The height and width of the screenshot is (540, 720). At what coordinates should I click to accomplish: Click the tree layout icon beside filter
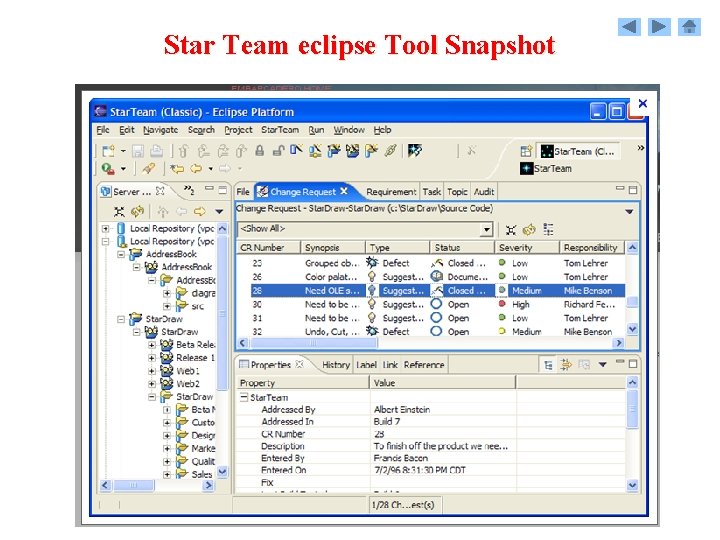click(x=548, y=229)
